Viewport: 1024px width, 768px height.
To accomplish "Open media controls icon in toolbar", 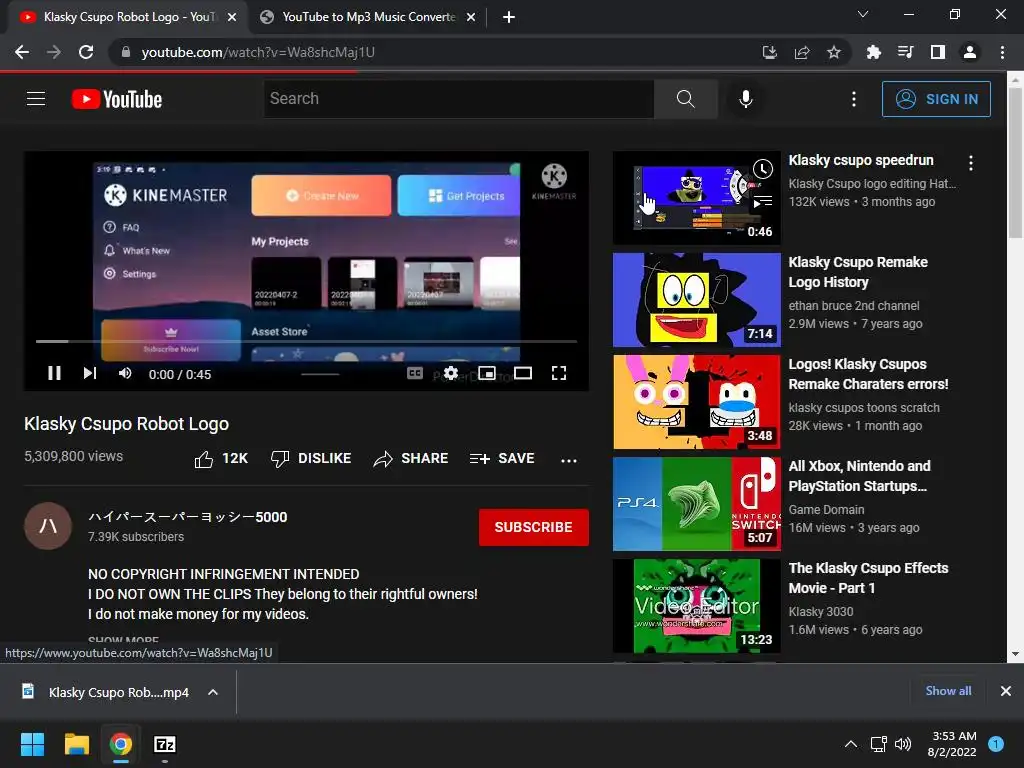I will (905, 52).
